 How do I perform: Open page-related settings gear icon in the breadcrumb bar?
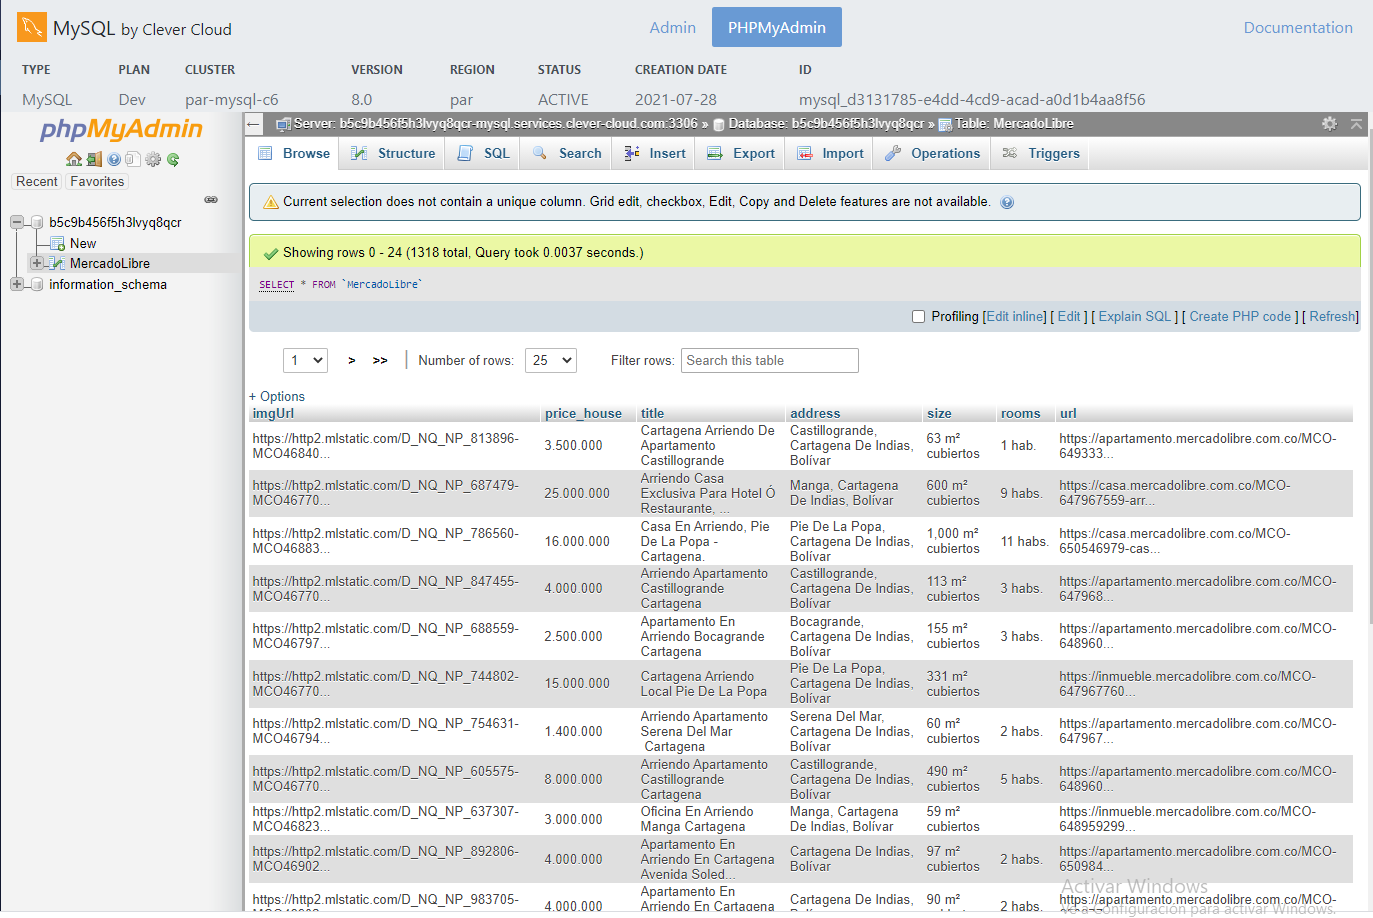click(x=1329, y=123)
